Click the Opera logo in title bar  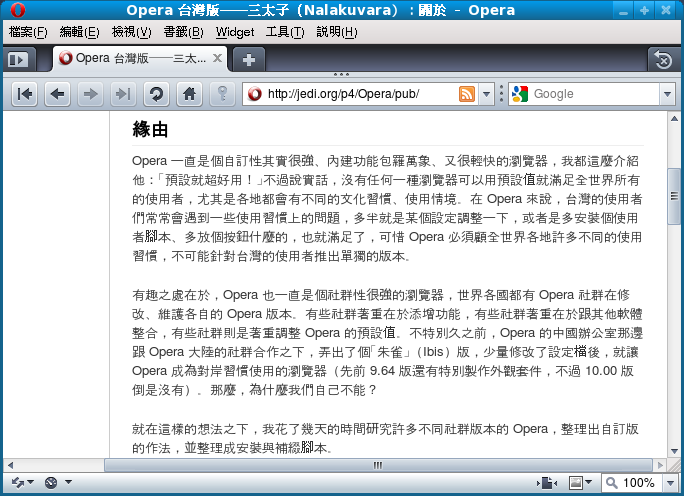tap(17, 10)
